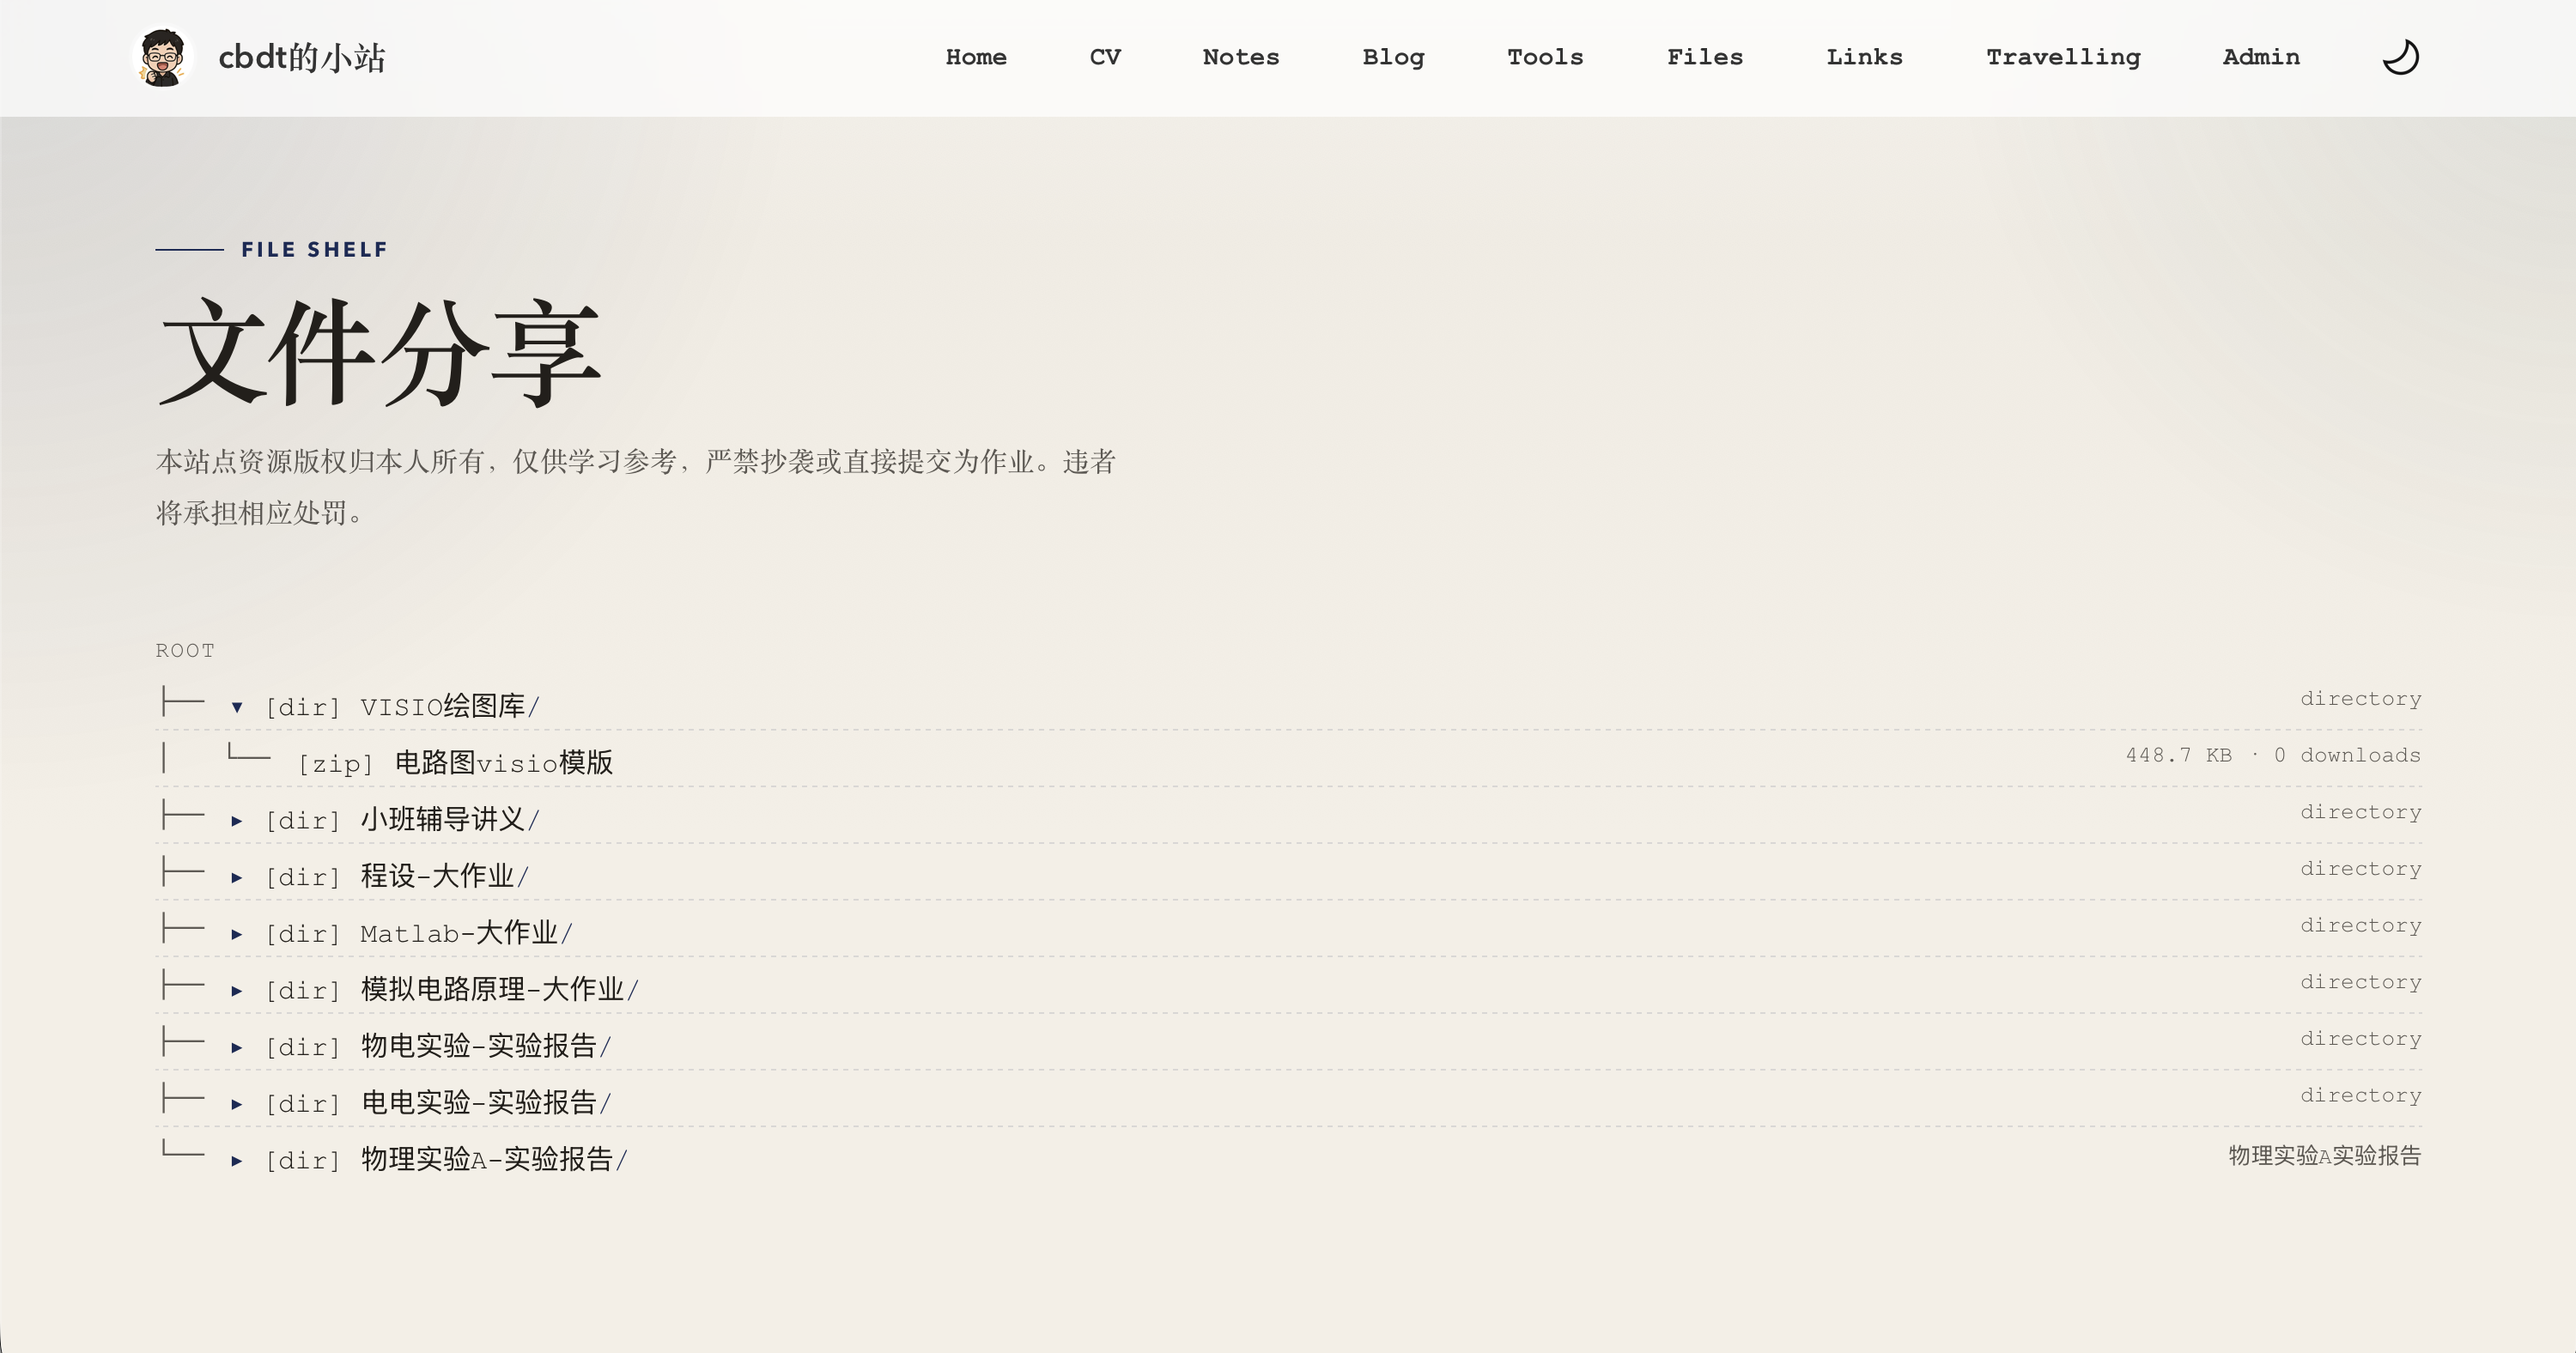Expand the 模拟电路原理-大作业 folder arrow

pos(237,991)
